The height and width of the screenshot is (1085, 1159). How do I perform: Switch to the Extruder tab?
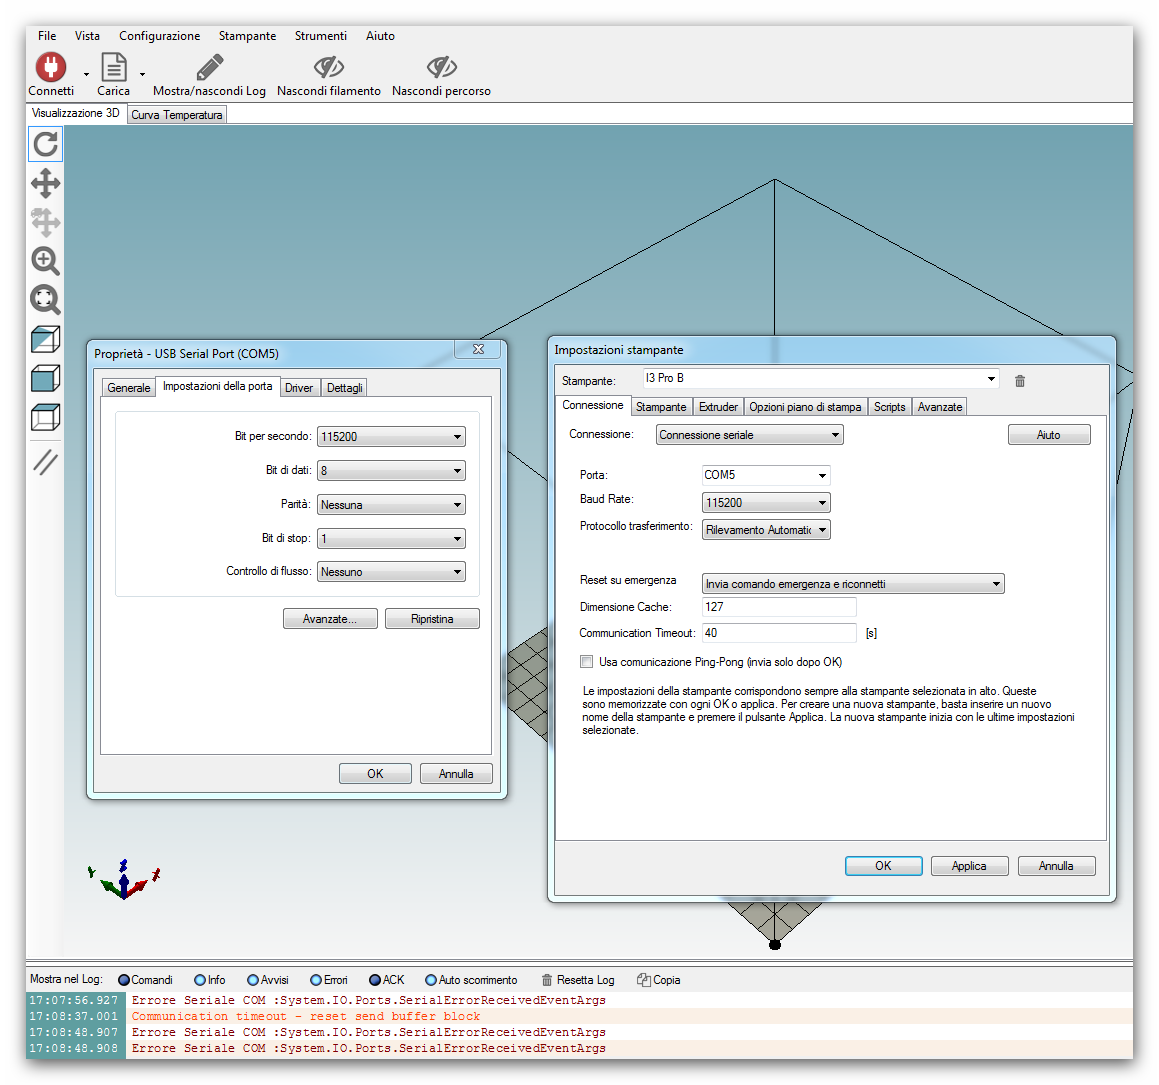(x=718, y=407)
